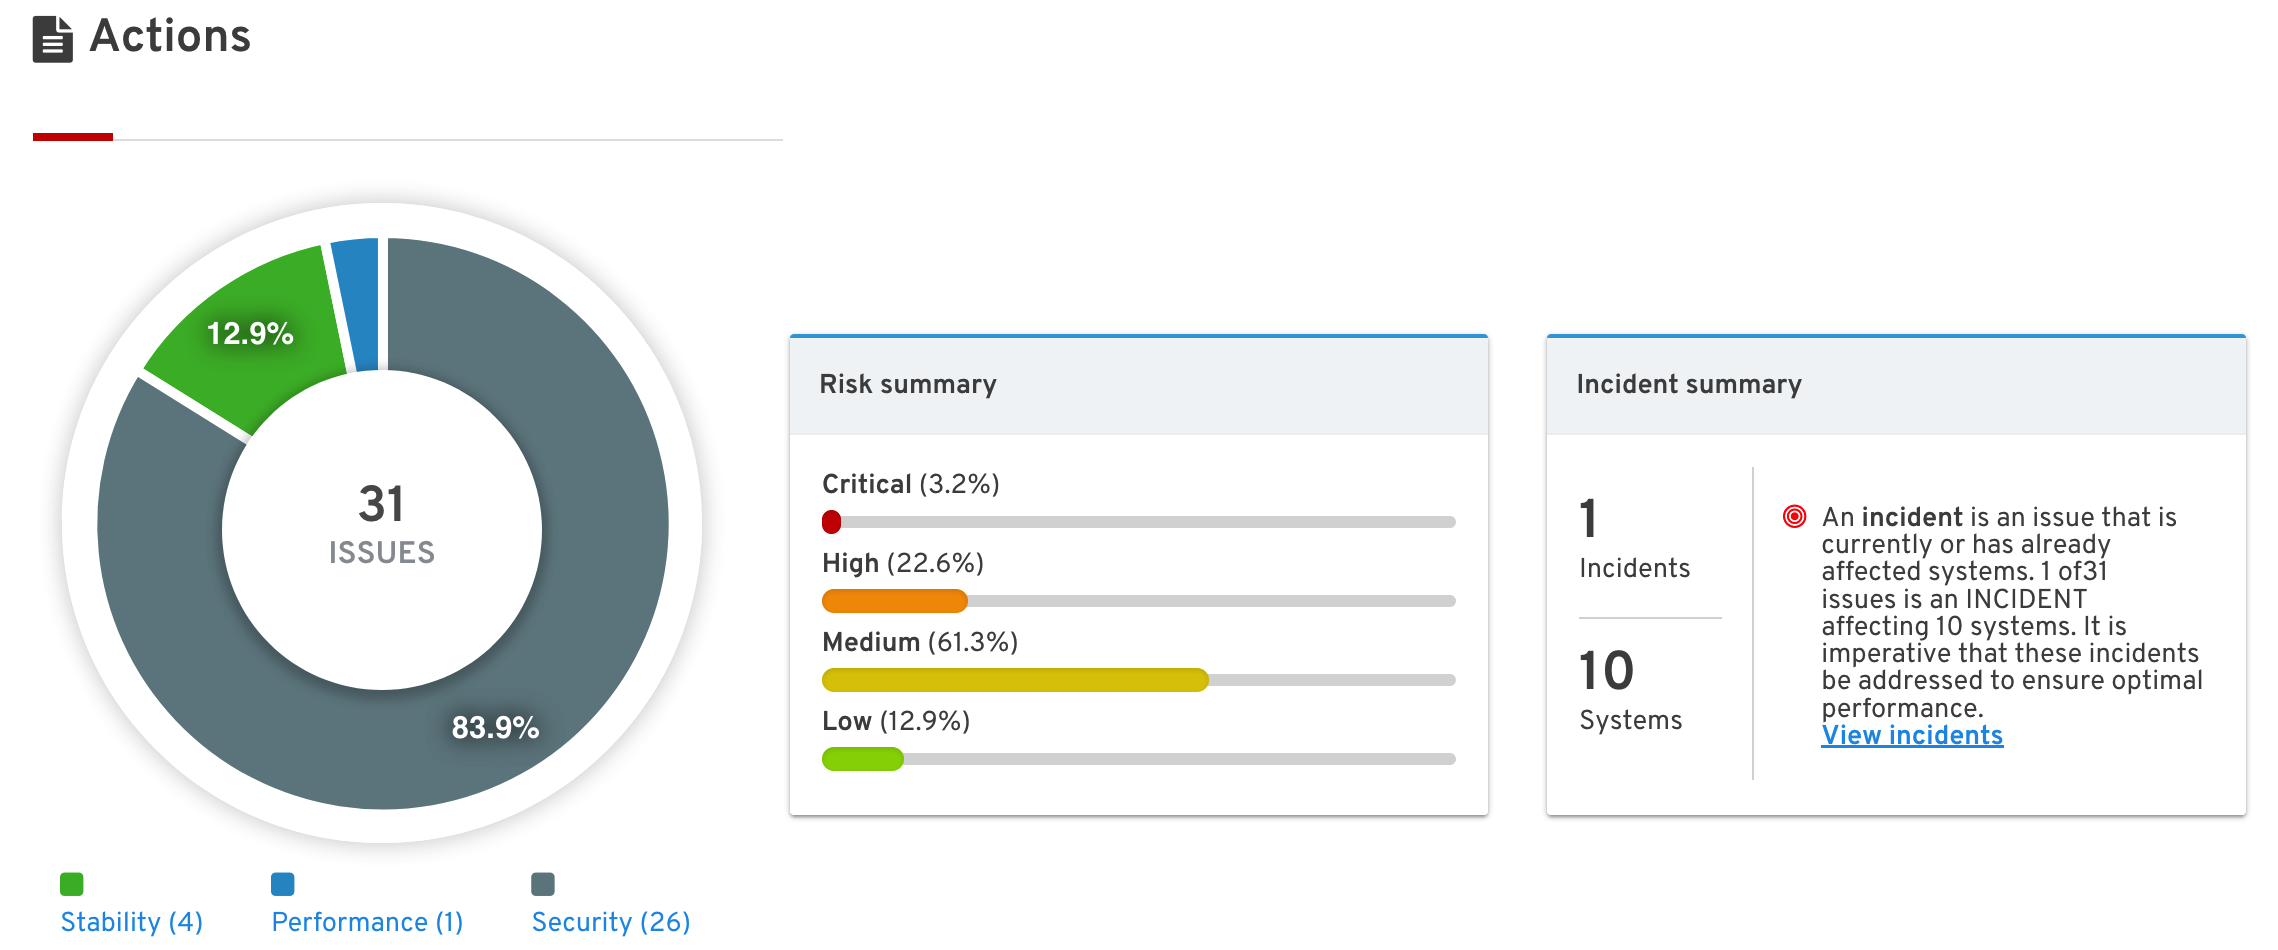Click the Low risk green progress bar
This screenshot has width=2278, height=950.
click(x=862, y=759)
